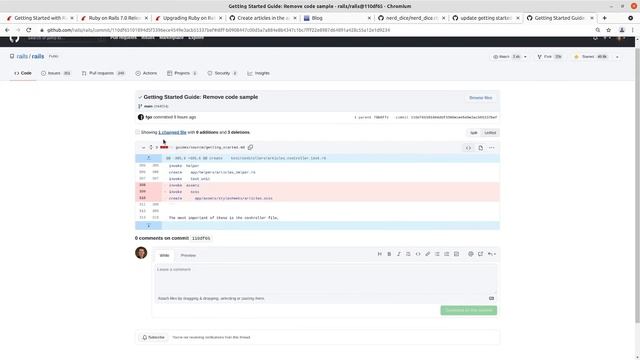Insert a quote in the comment toolbar

[408, 254]
